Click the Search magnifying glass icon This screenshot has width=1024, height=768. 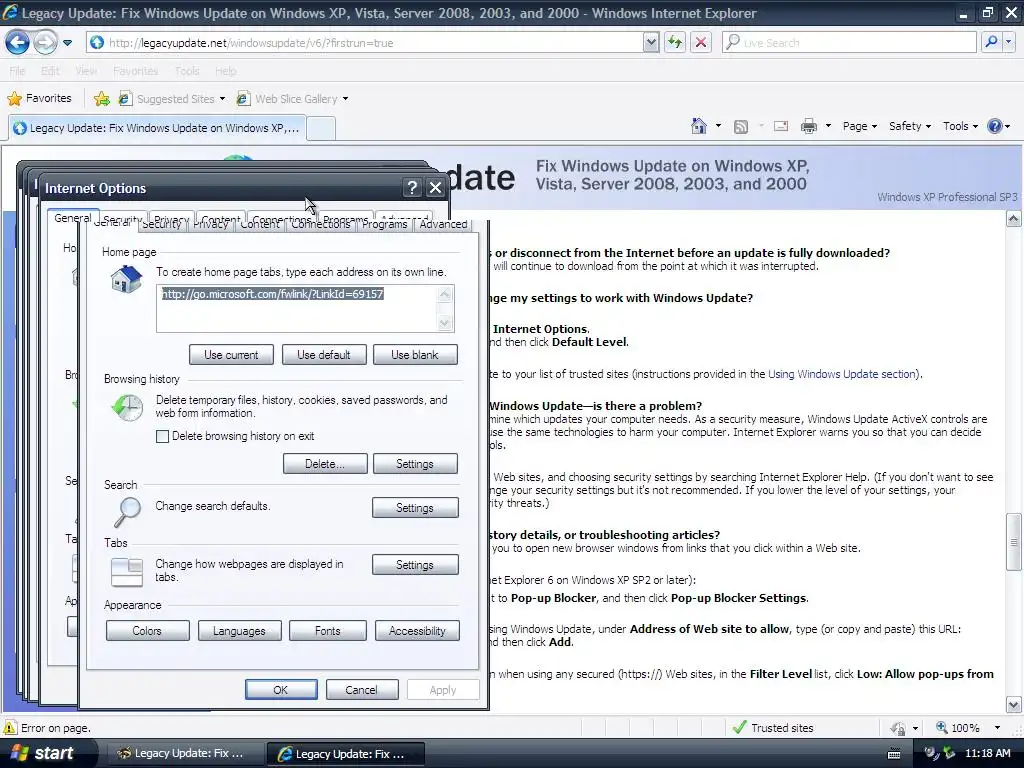127,512
